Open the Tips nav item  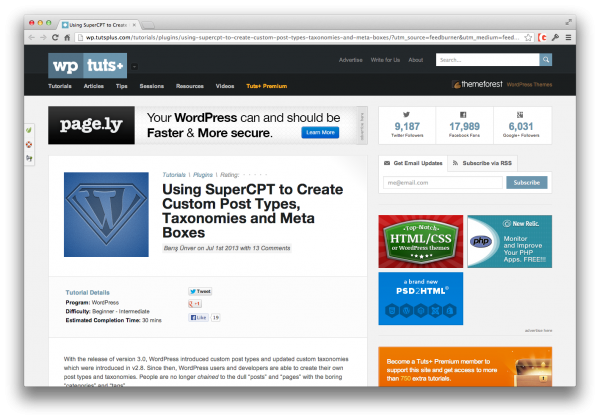click(x=122, y=86)
